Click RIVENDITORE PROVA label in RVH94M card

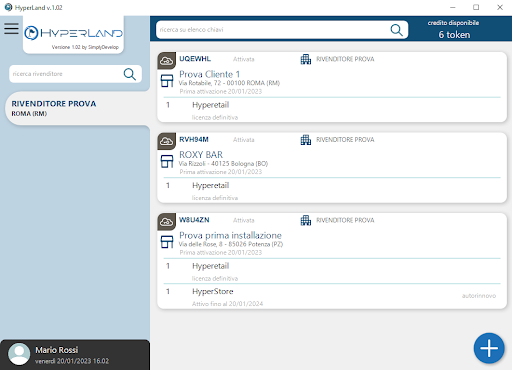[345, 140]
